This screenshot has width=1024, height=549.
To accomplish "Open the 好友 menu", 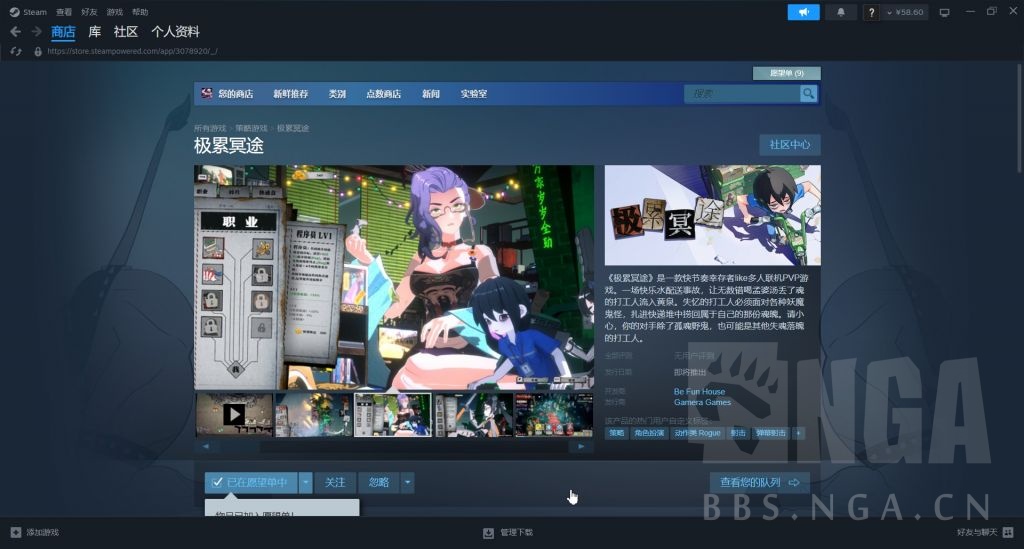I will pyautogui.click(x=89, y=12).
